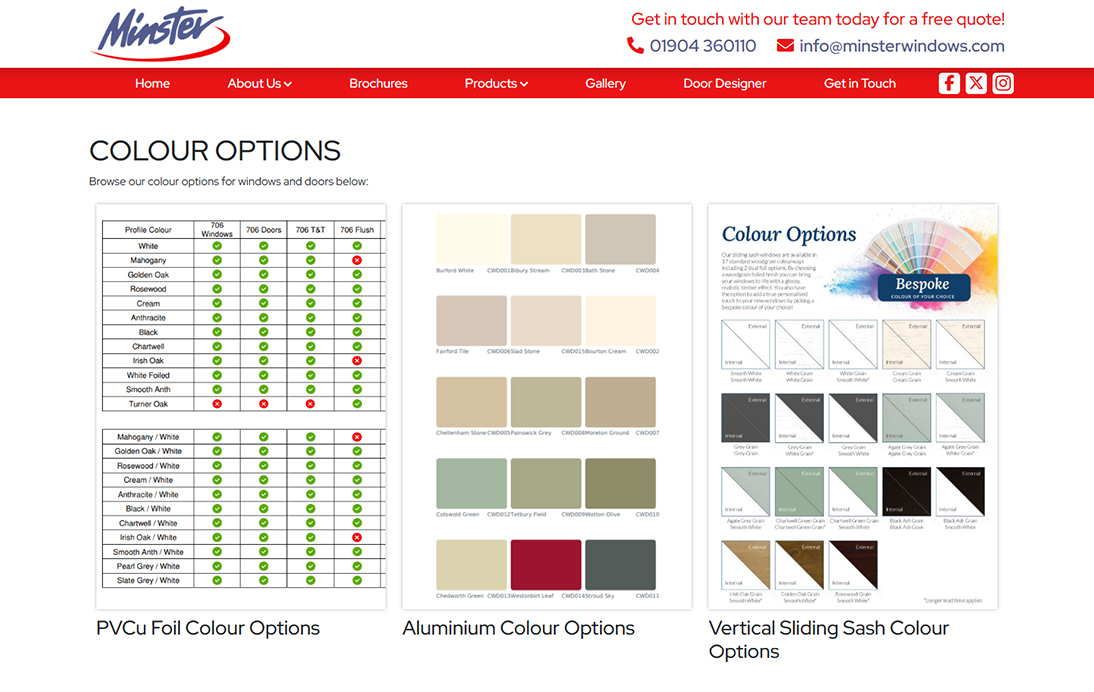The width and height of the screenshot is (1094, 692).
Task: Open the Aluminium colour swatches thumbnail
Action: tap(547, 406)
